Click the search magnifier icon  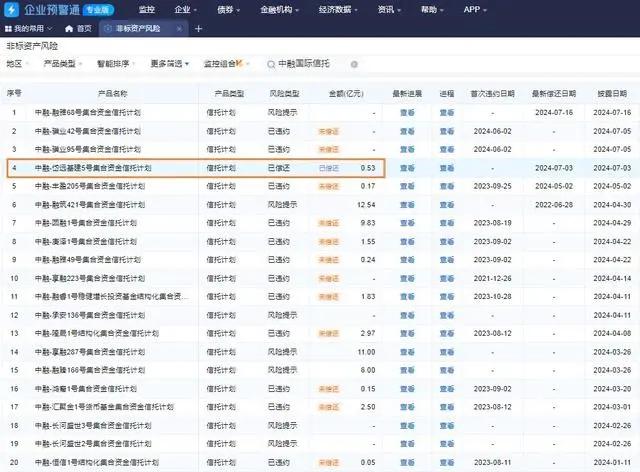point(271,65)
